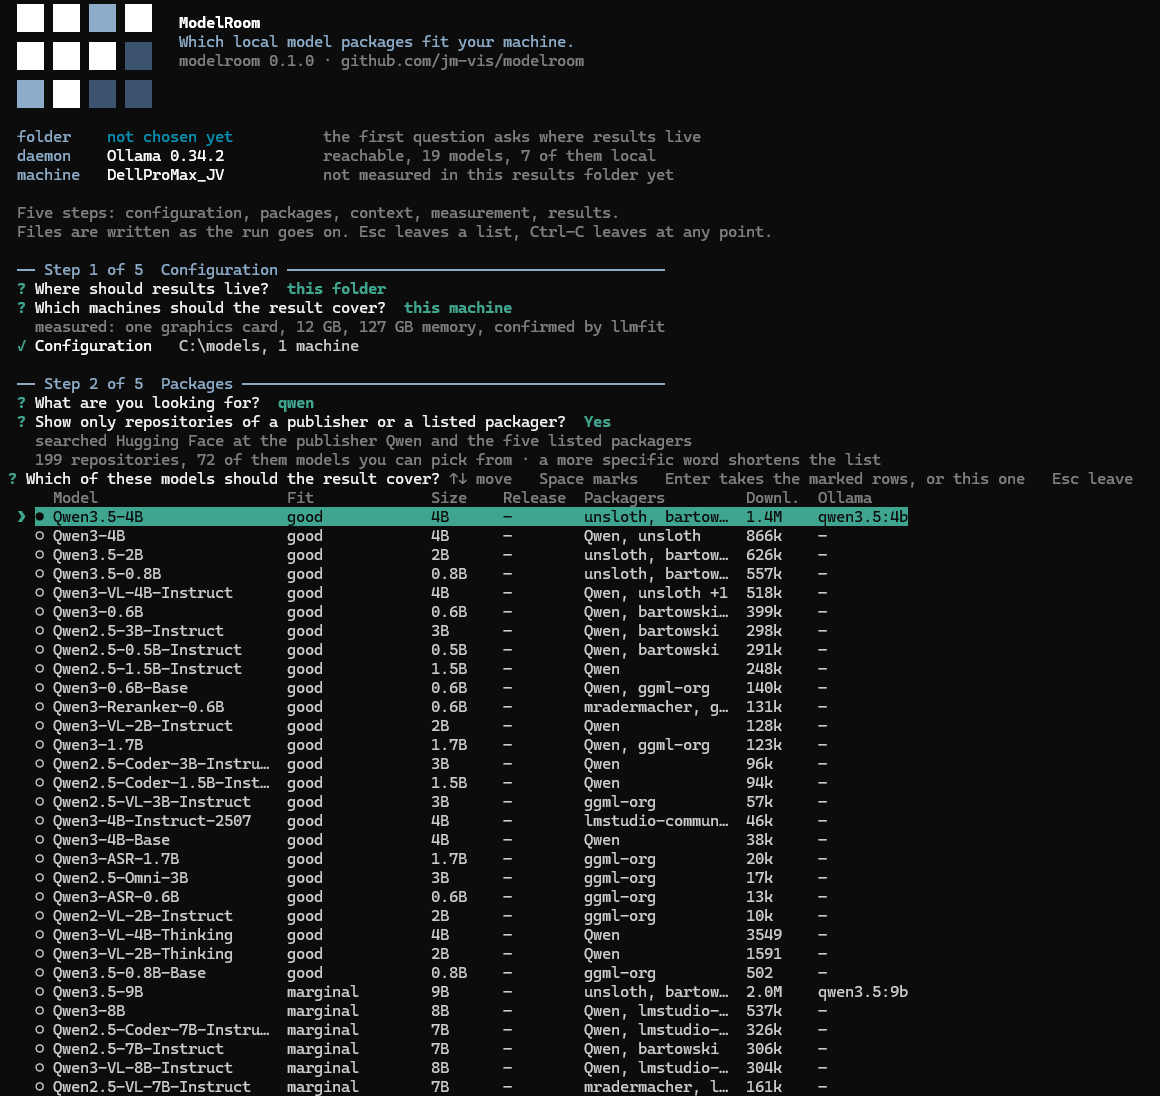Click the github.com/jm-vis/modelroom link
This screenshot has width=1160, height=1096.
point(462,61)
